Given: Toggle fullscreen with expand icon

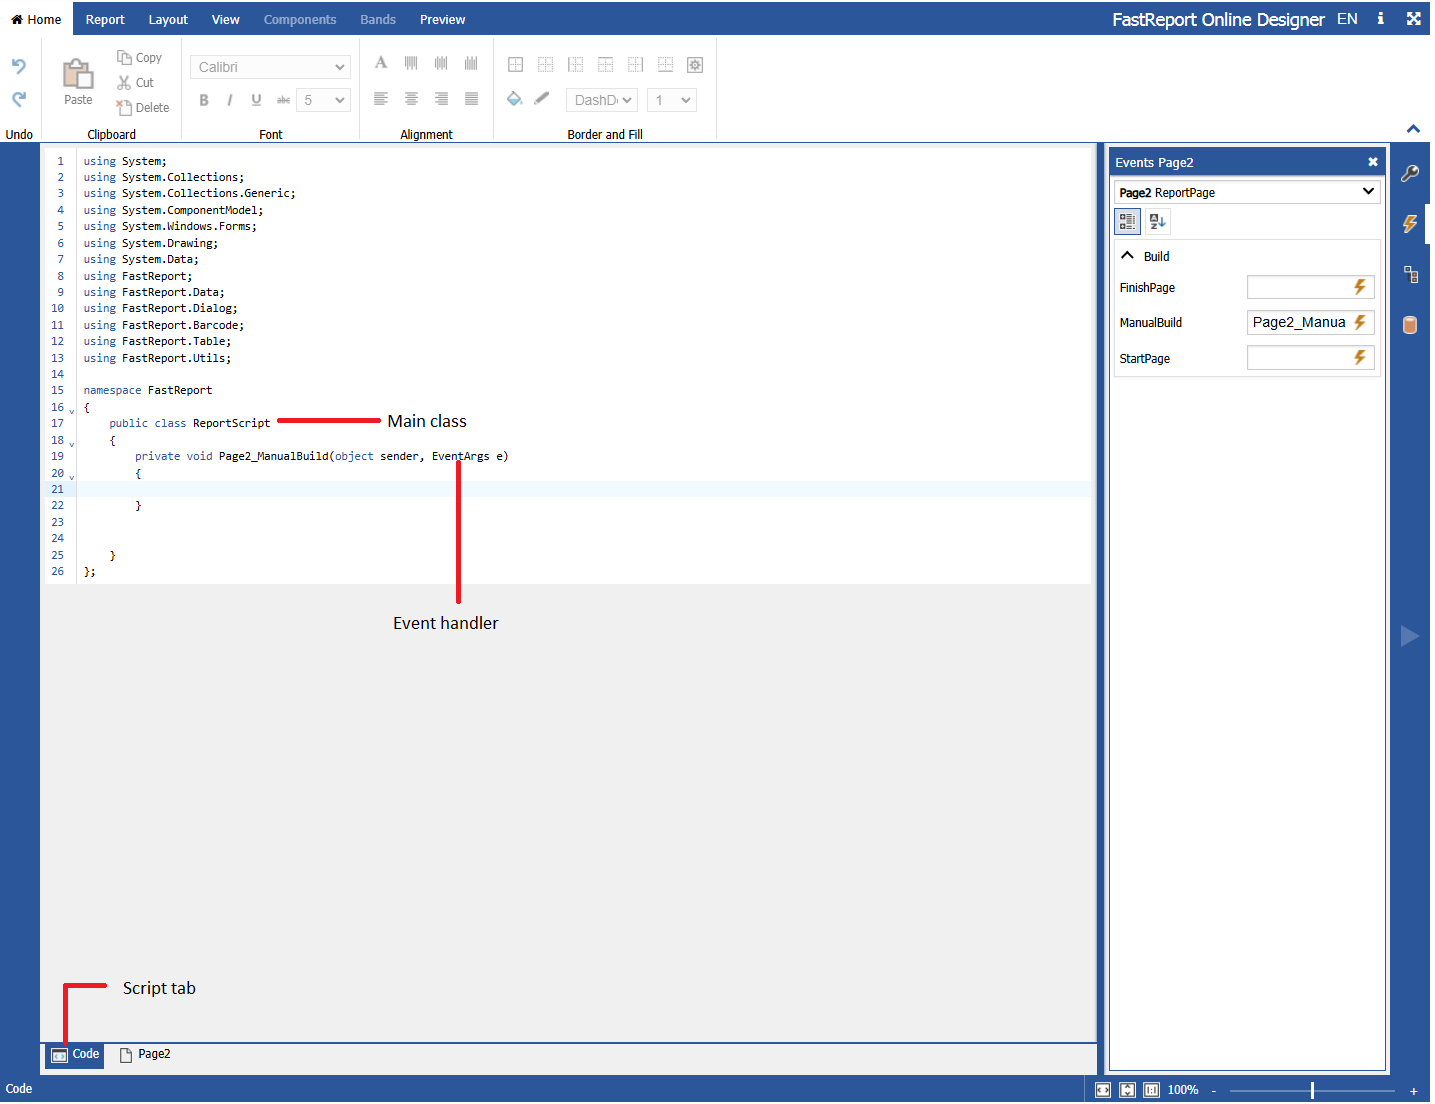Looking at the screenshot, I should (x=1413, y=18).
